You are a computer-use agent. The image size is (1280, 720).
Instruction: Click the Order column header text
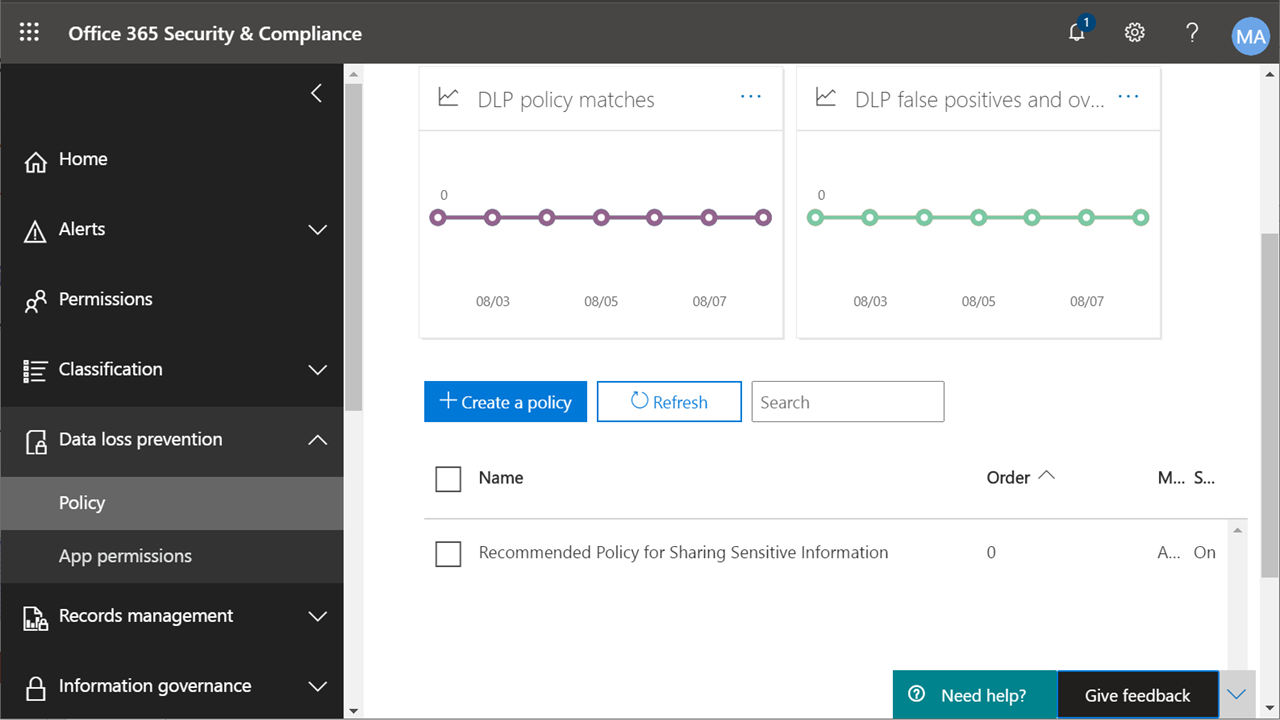1008,478
